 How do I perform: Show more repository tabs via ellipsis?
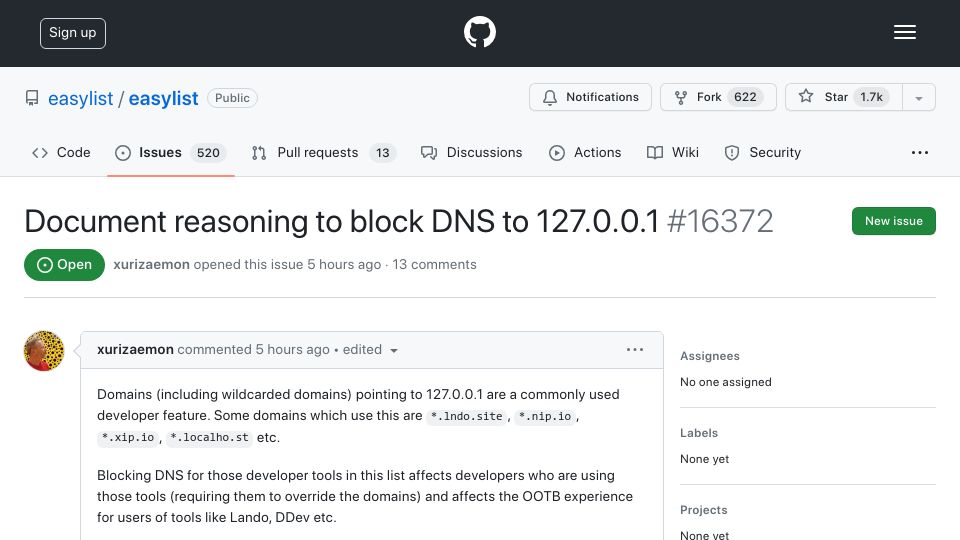coord(920,152)
